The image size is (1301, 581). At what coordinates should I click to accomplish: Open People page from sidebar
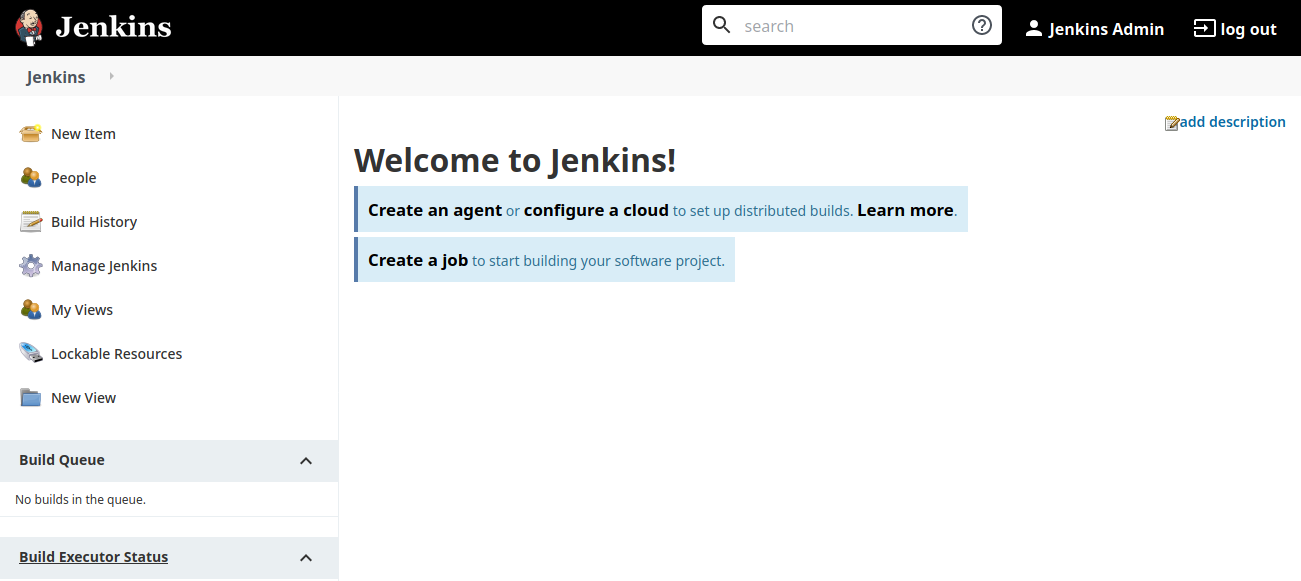point(74,178)
